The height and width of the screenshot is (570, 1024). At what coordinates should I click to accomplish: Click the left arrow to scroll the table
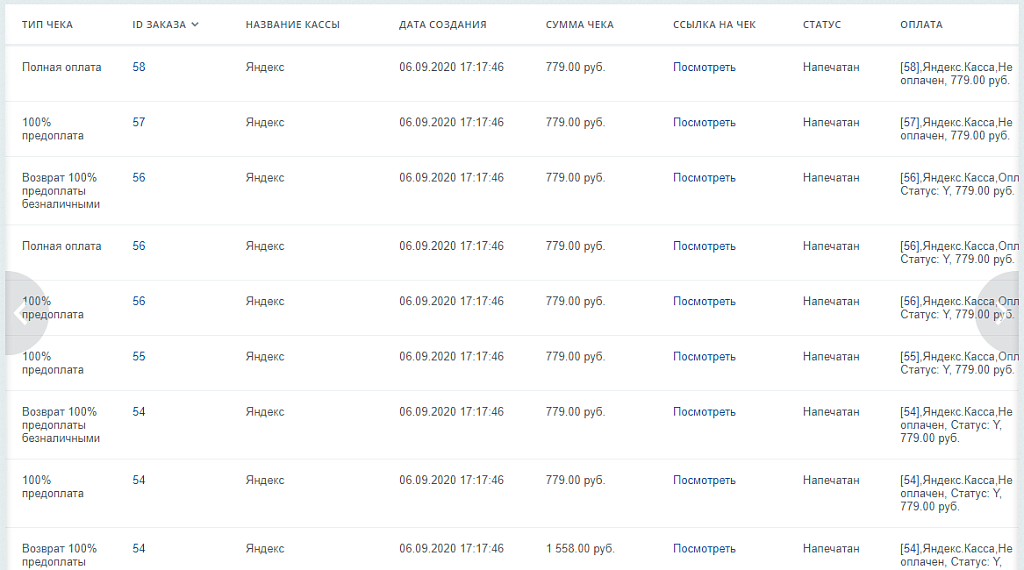18,313
